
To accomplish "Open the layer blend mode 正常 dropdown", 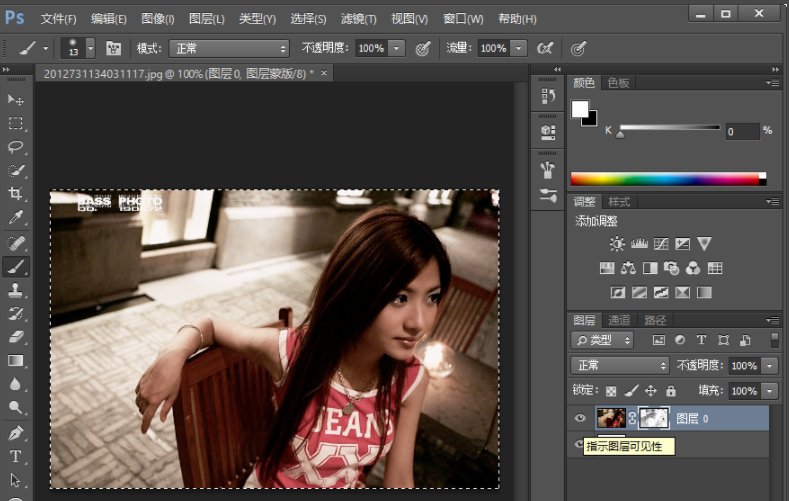I will coord(619,365).
